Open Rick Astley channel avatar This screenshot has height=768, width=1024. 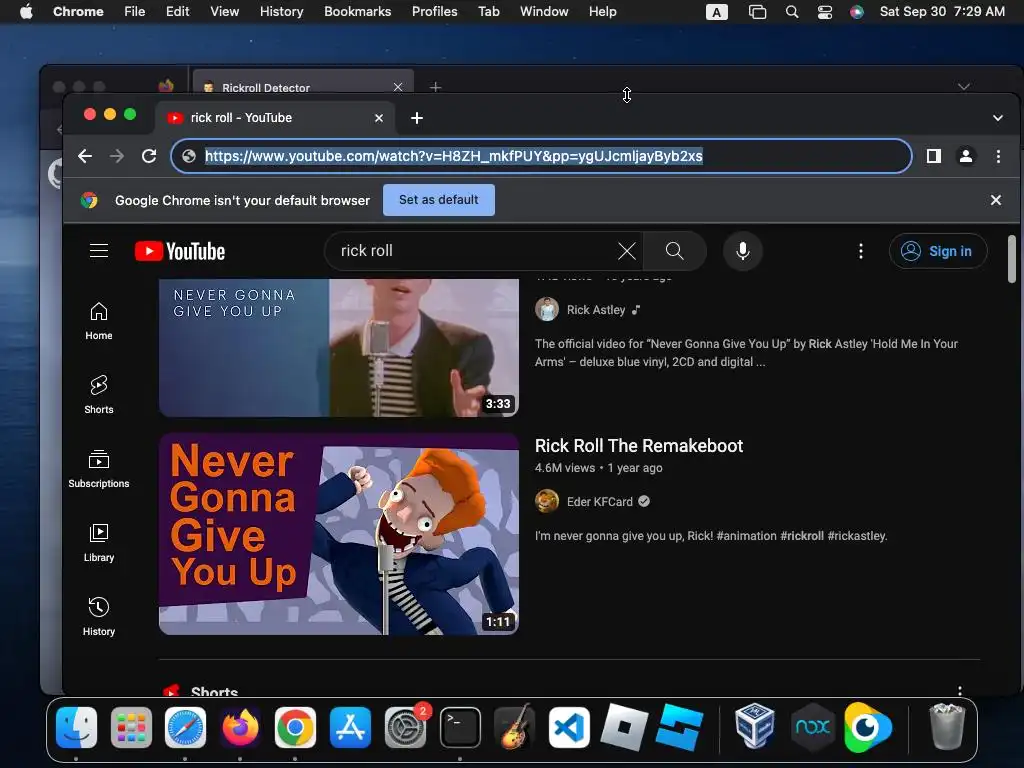tap(547, 310)
